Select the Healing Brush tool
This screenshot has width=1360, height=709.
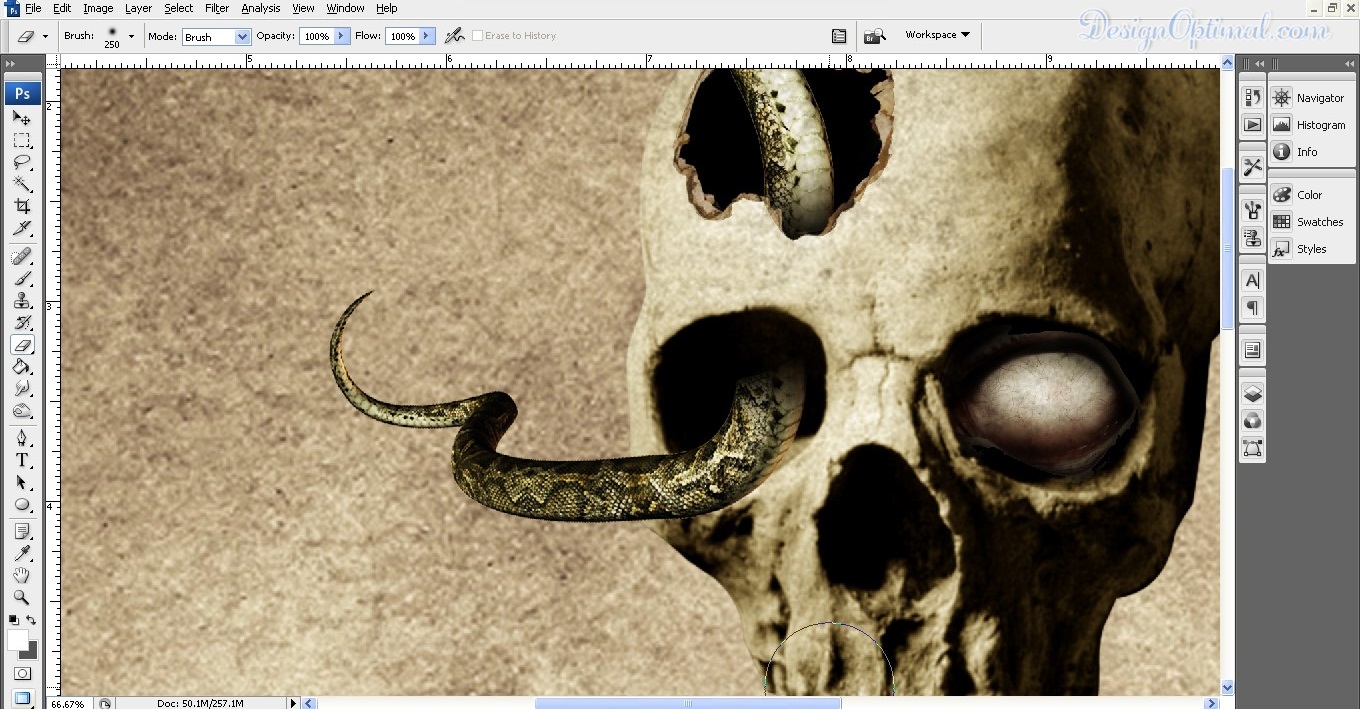(22, 257)
